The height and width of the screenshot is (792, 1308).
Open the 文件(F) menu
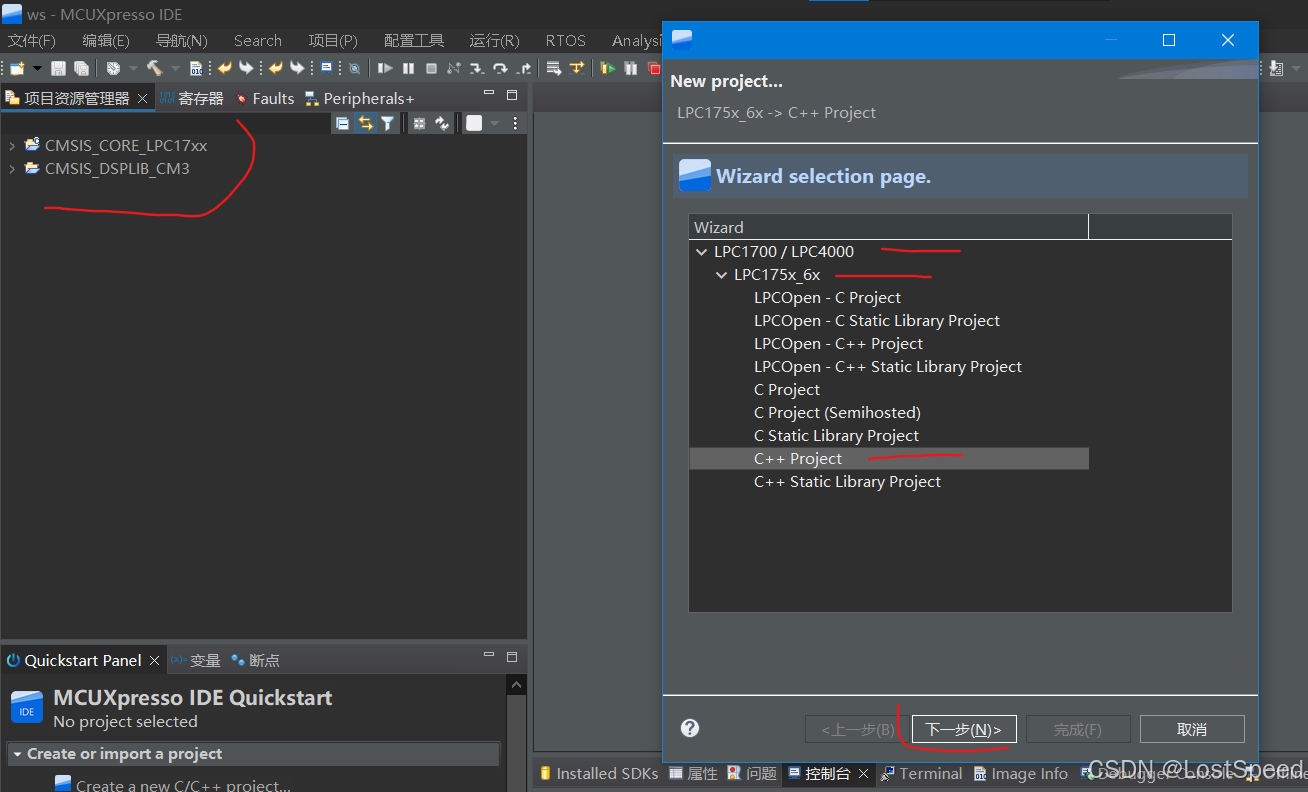(x=32, y=41)
